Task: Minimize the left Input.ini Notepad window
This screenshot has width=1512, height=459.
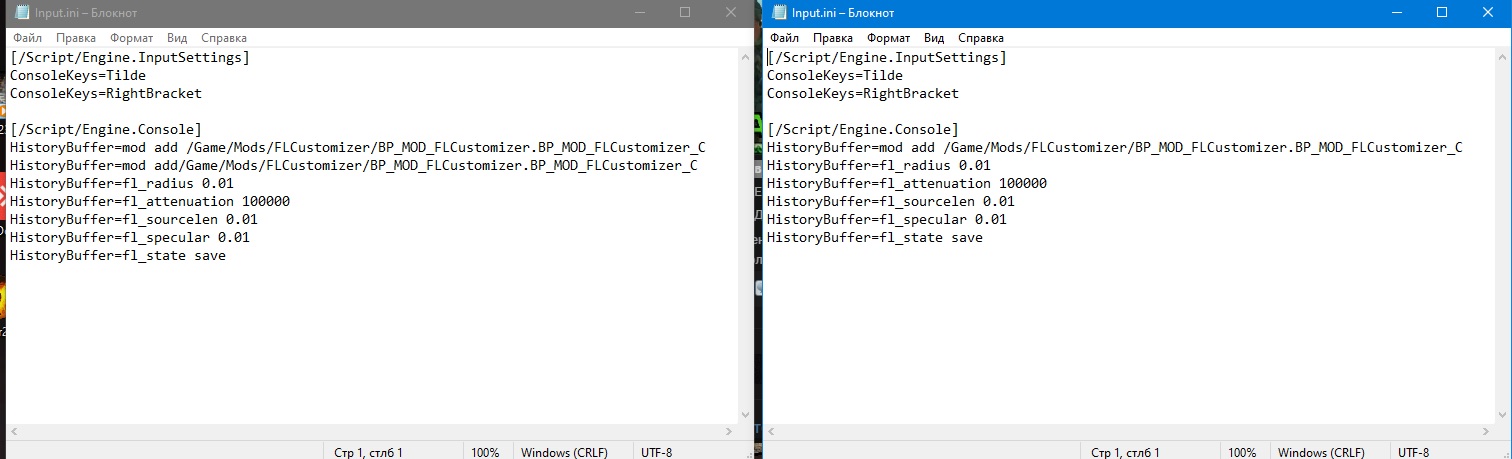Action: (639, 13)
